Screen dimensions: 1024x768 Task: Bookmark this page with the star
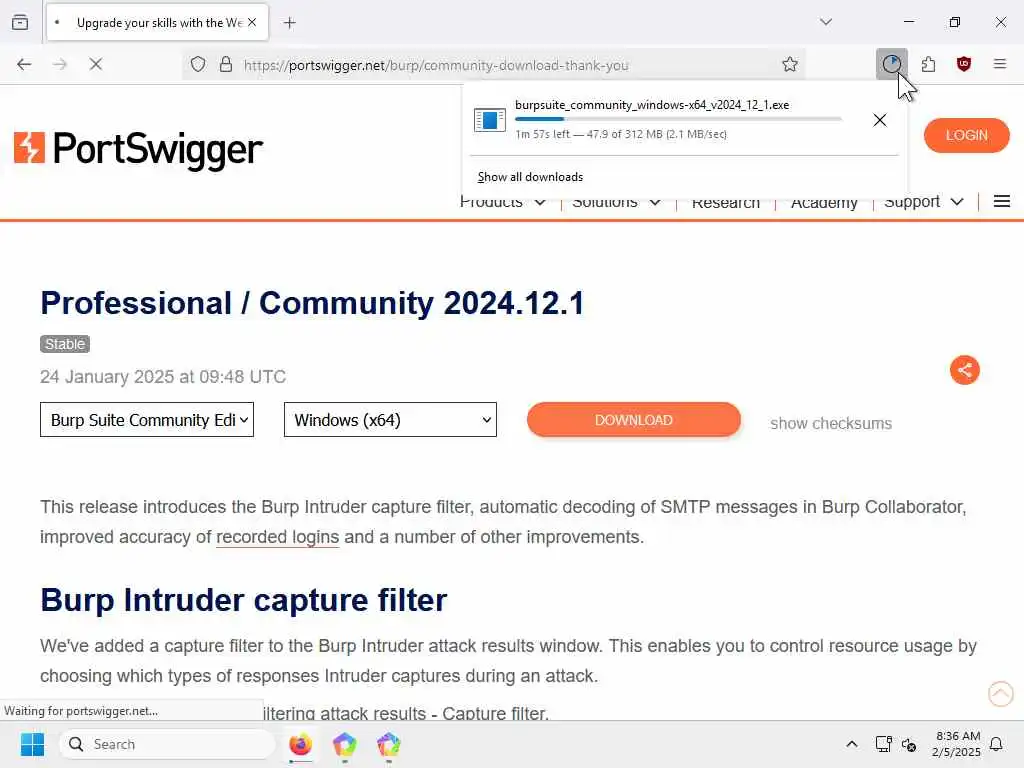(790, 64)
